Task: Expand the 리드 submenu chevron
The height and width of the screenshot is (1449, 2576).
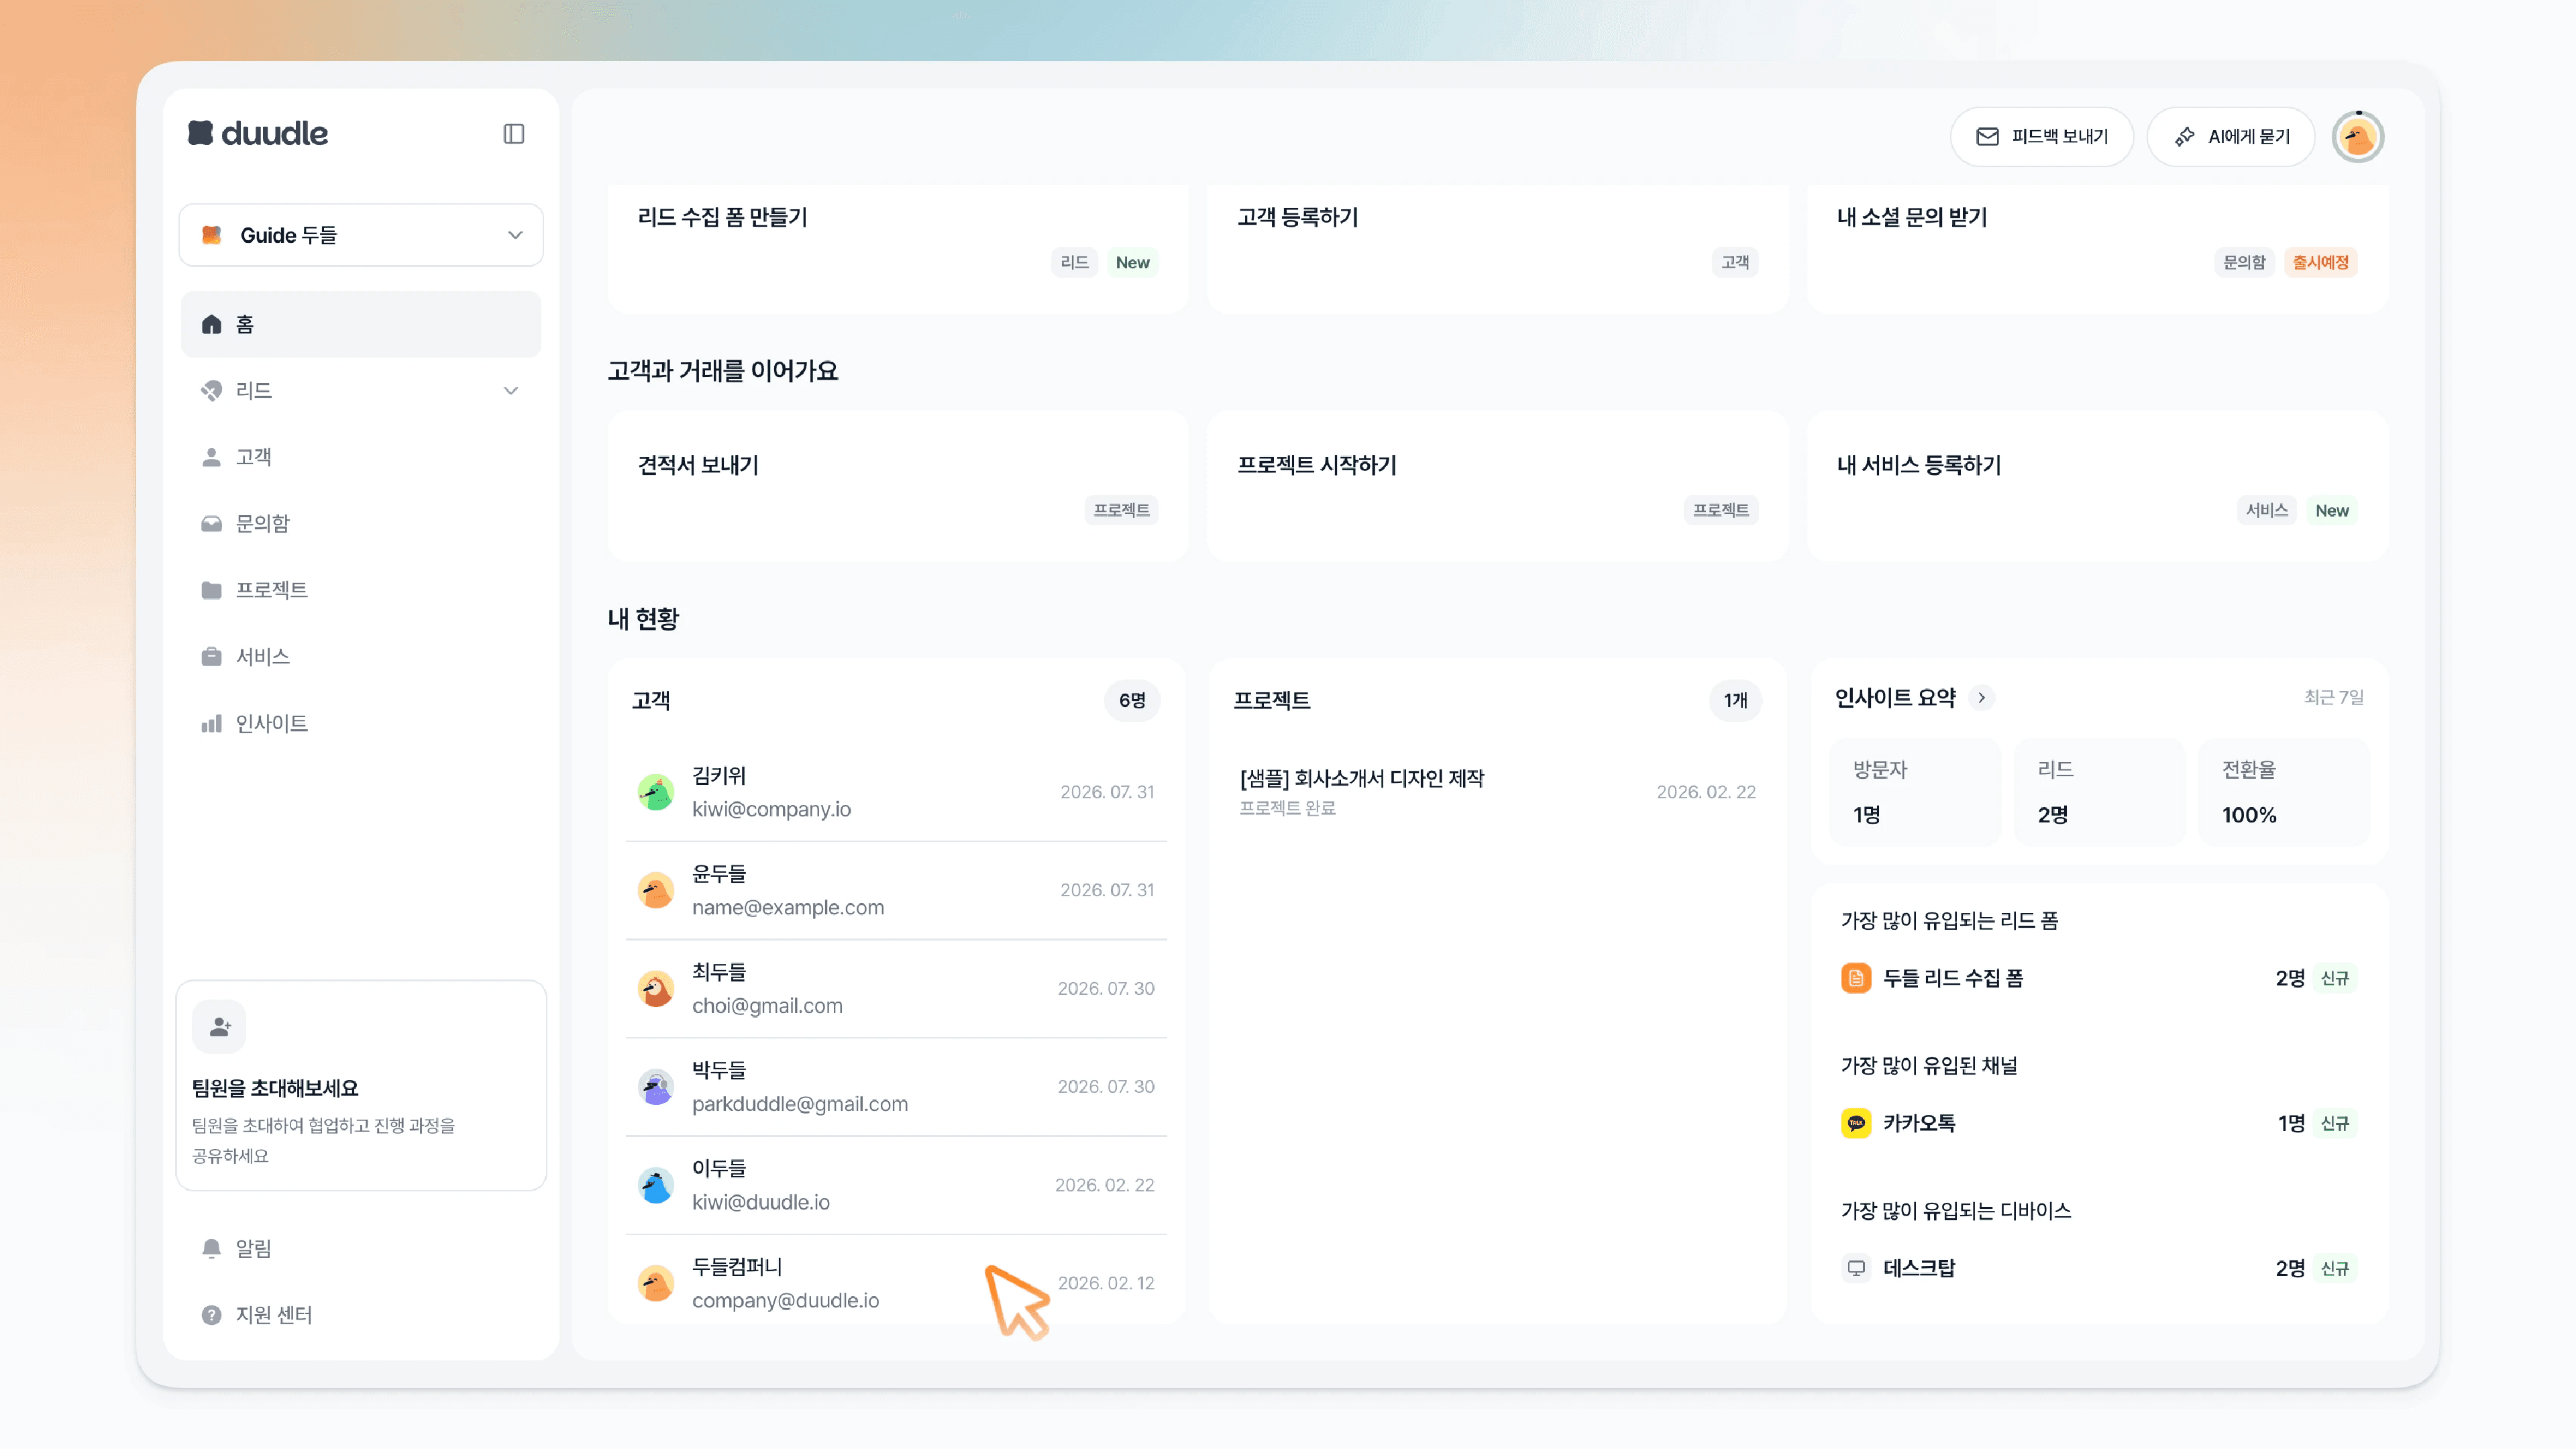Action: coord(511,391)
